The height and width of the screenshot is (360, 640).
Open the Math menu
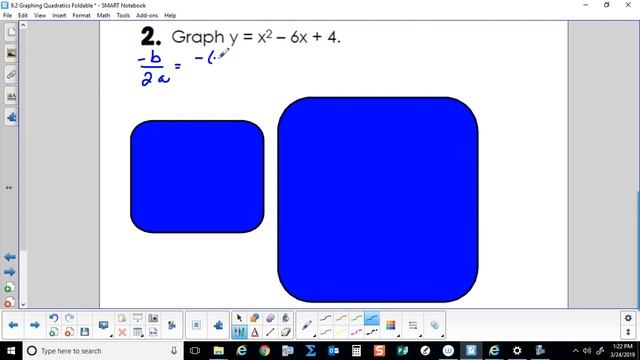tap(103, 16)
